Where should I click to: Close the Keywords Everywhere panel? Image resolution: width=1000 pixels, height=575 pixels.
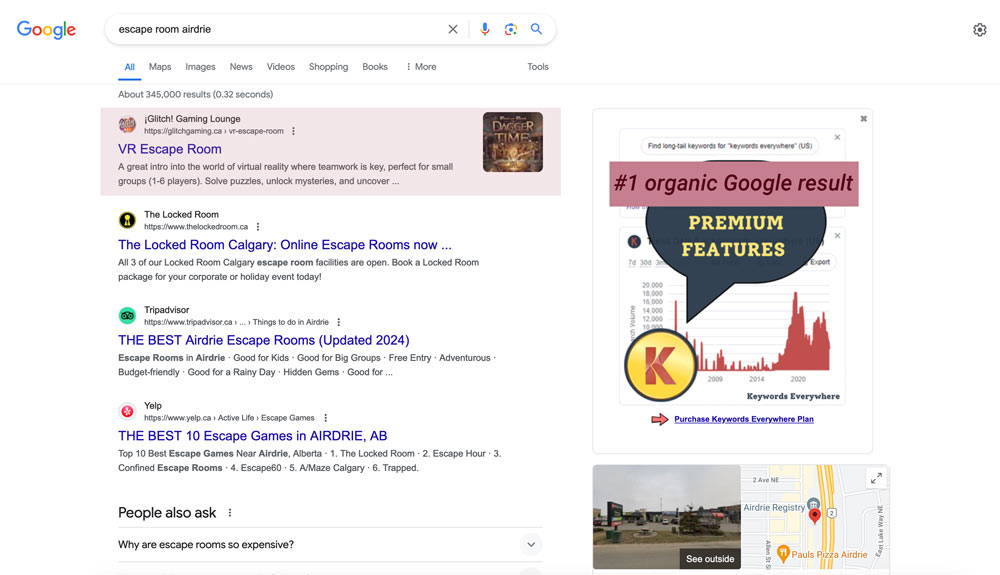pyautogui.click(x=864, y=119)
